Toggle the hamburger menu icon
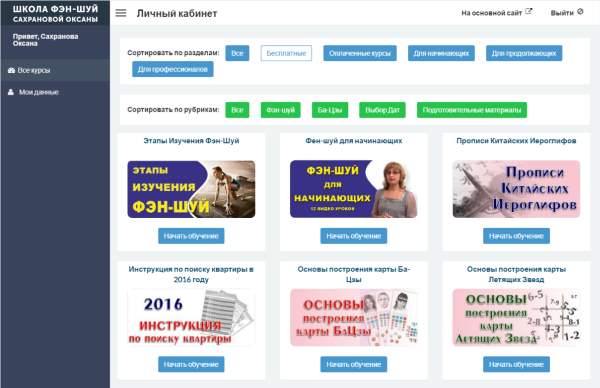 121,13
